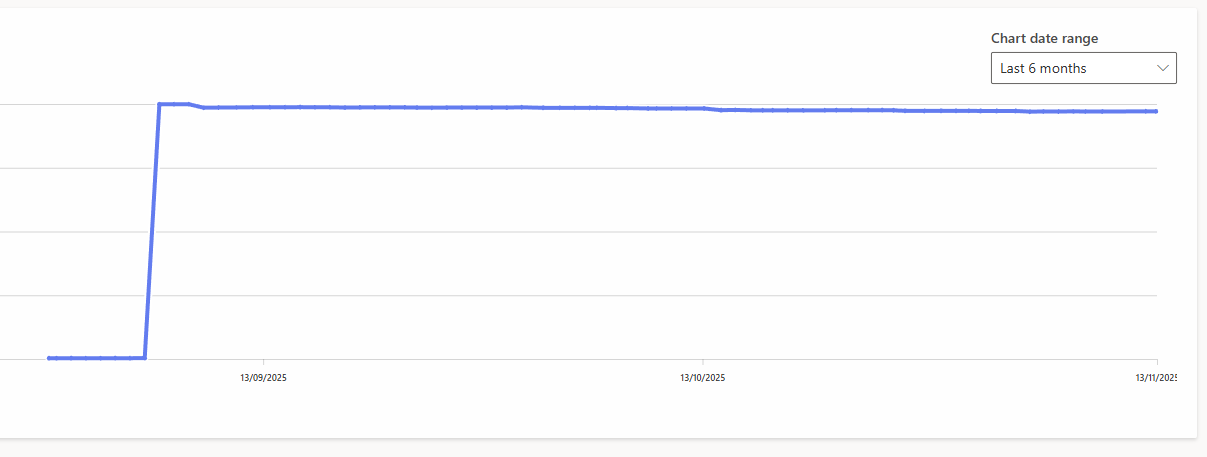Click the slight step down after 13/10/2025

720,110
